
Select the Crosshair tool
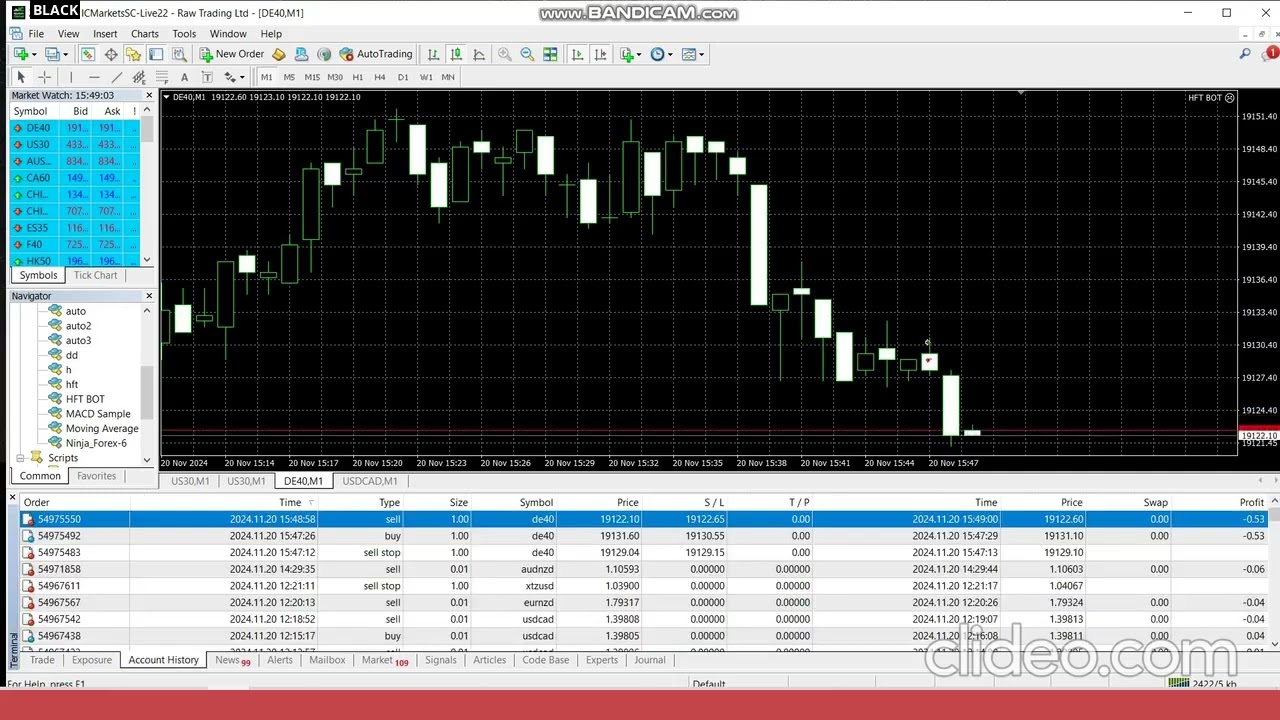(x=44, y=77)
